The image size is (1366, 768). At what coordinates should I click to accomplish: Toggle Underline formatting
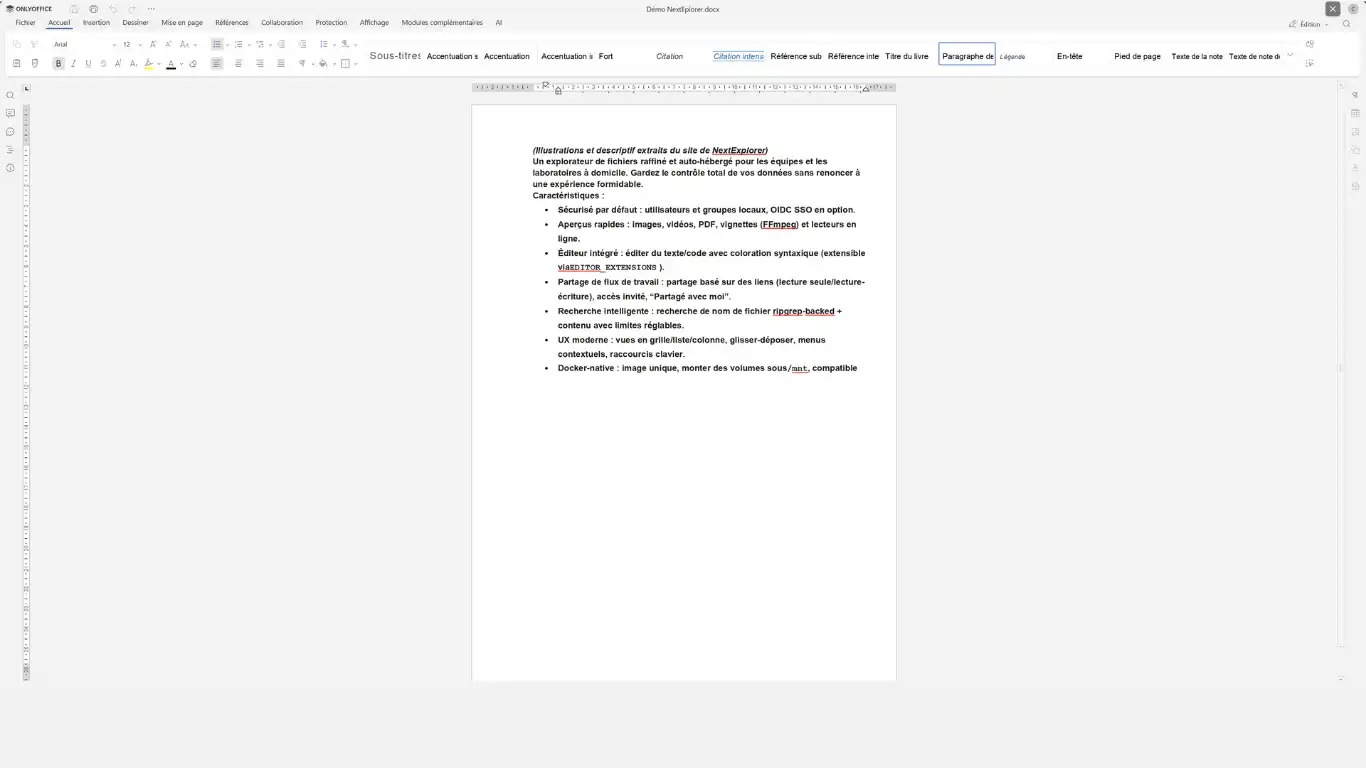point(88,63)
